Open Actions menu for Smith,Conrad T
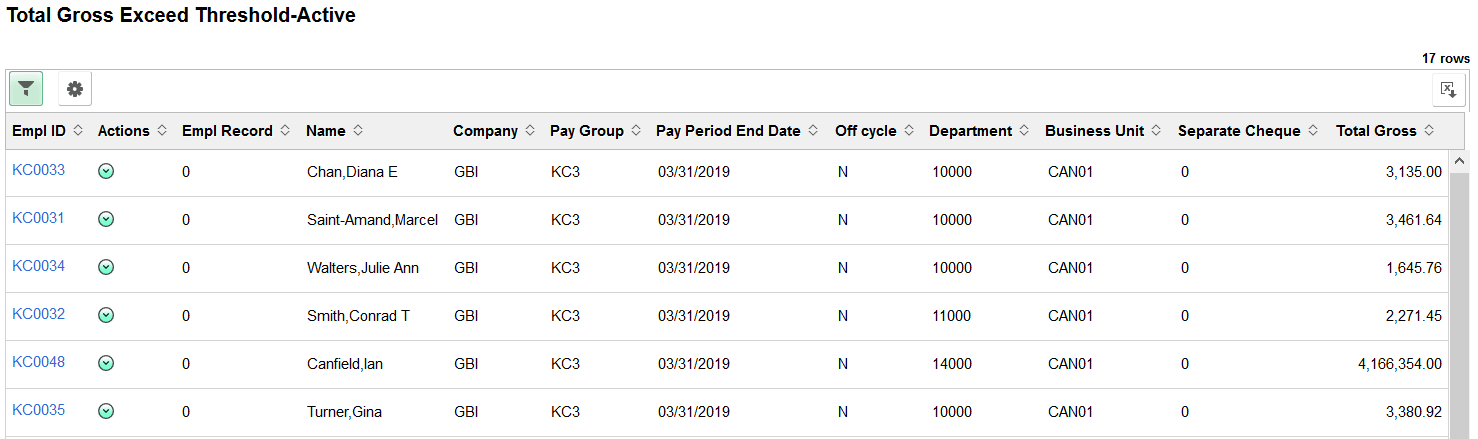1478x439 pixels. coord(106,315)
